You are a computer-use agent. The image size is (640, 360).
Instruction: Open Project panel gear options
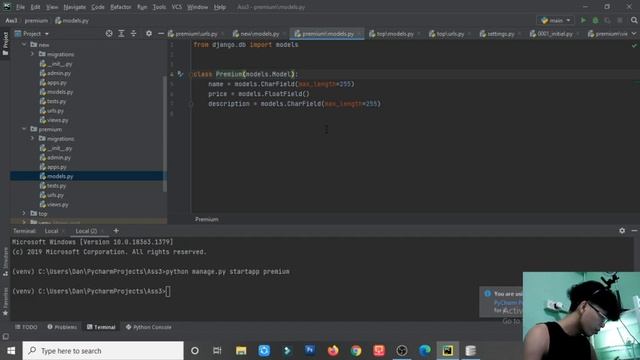[149, 33]
